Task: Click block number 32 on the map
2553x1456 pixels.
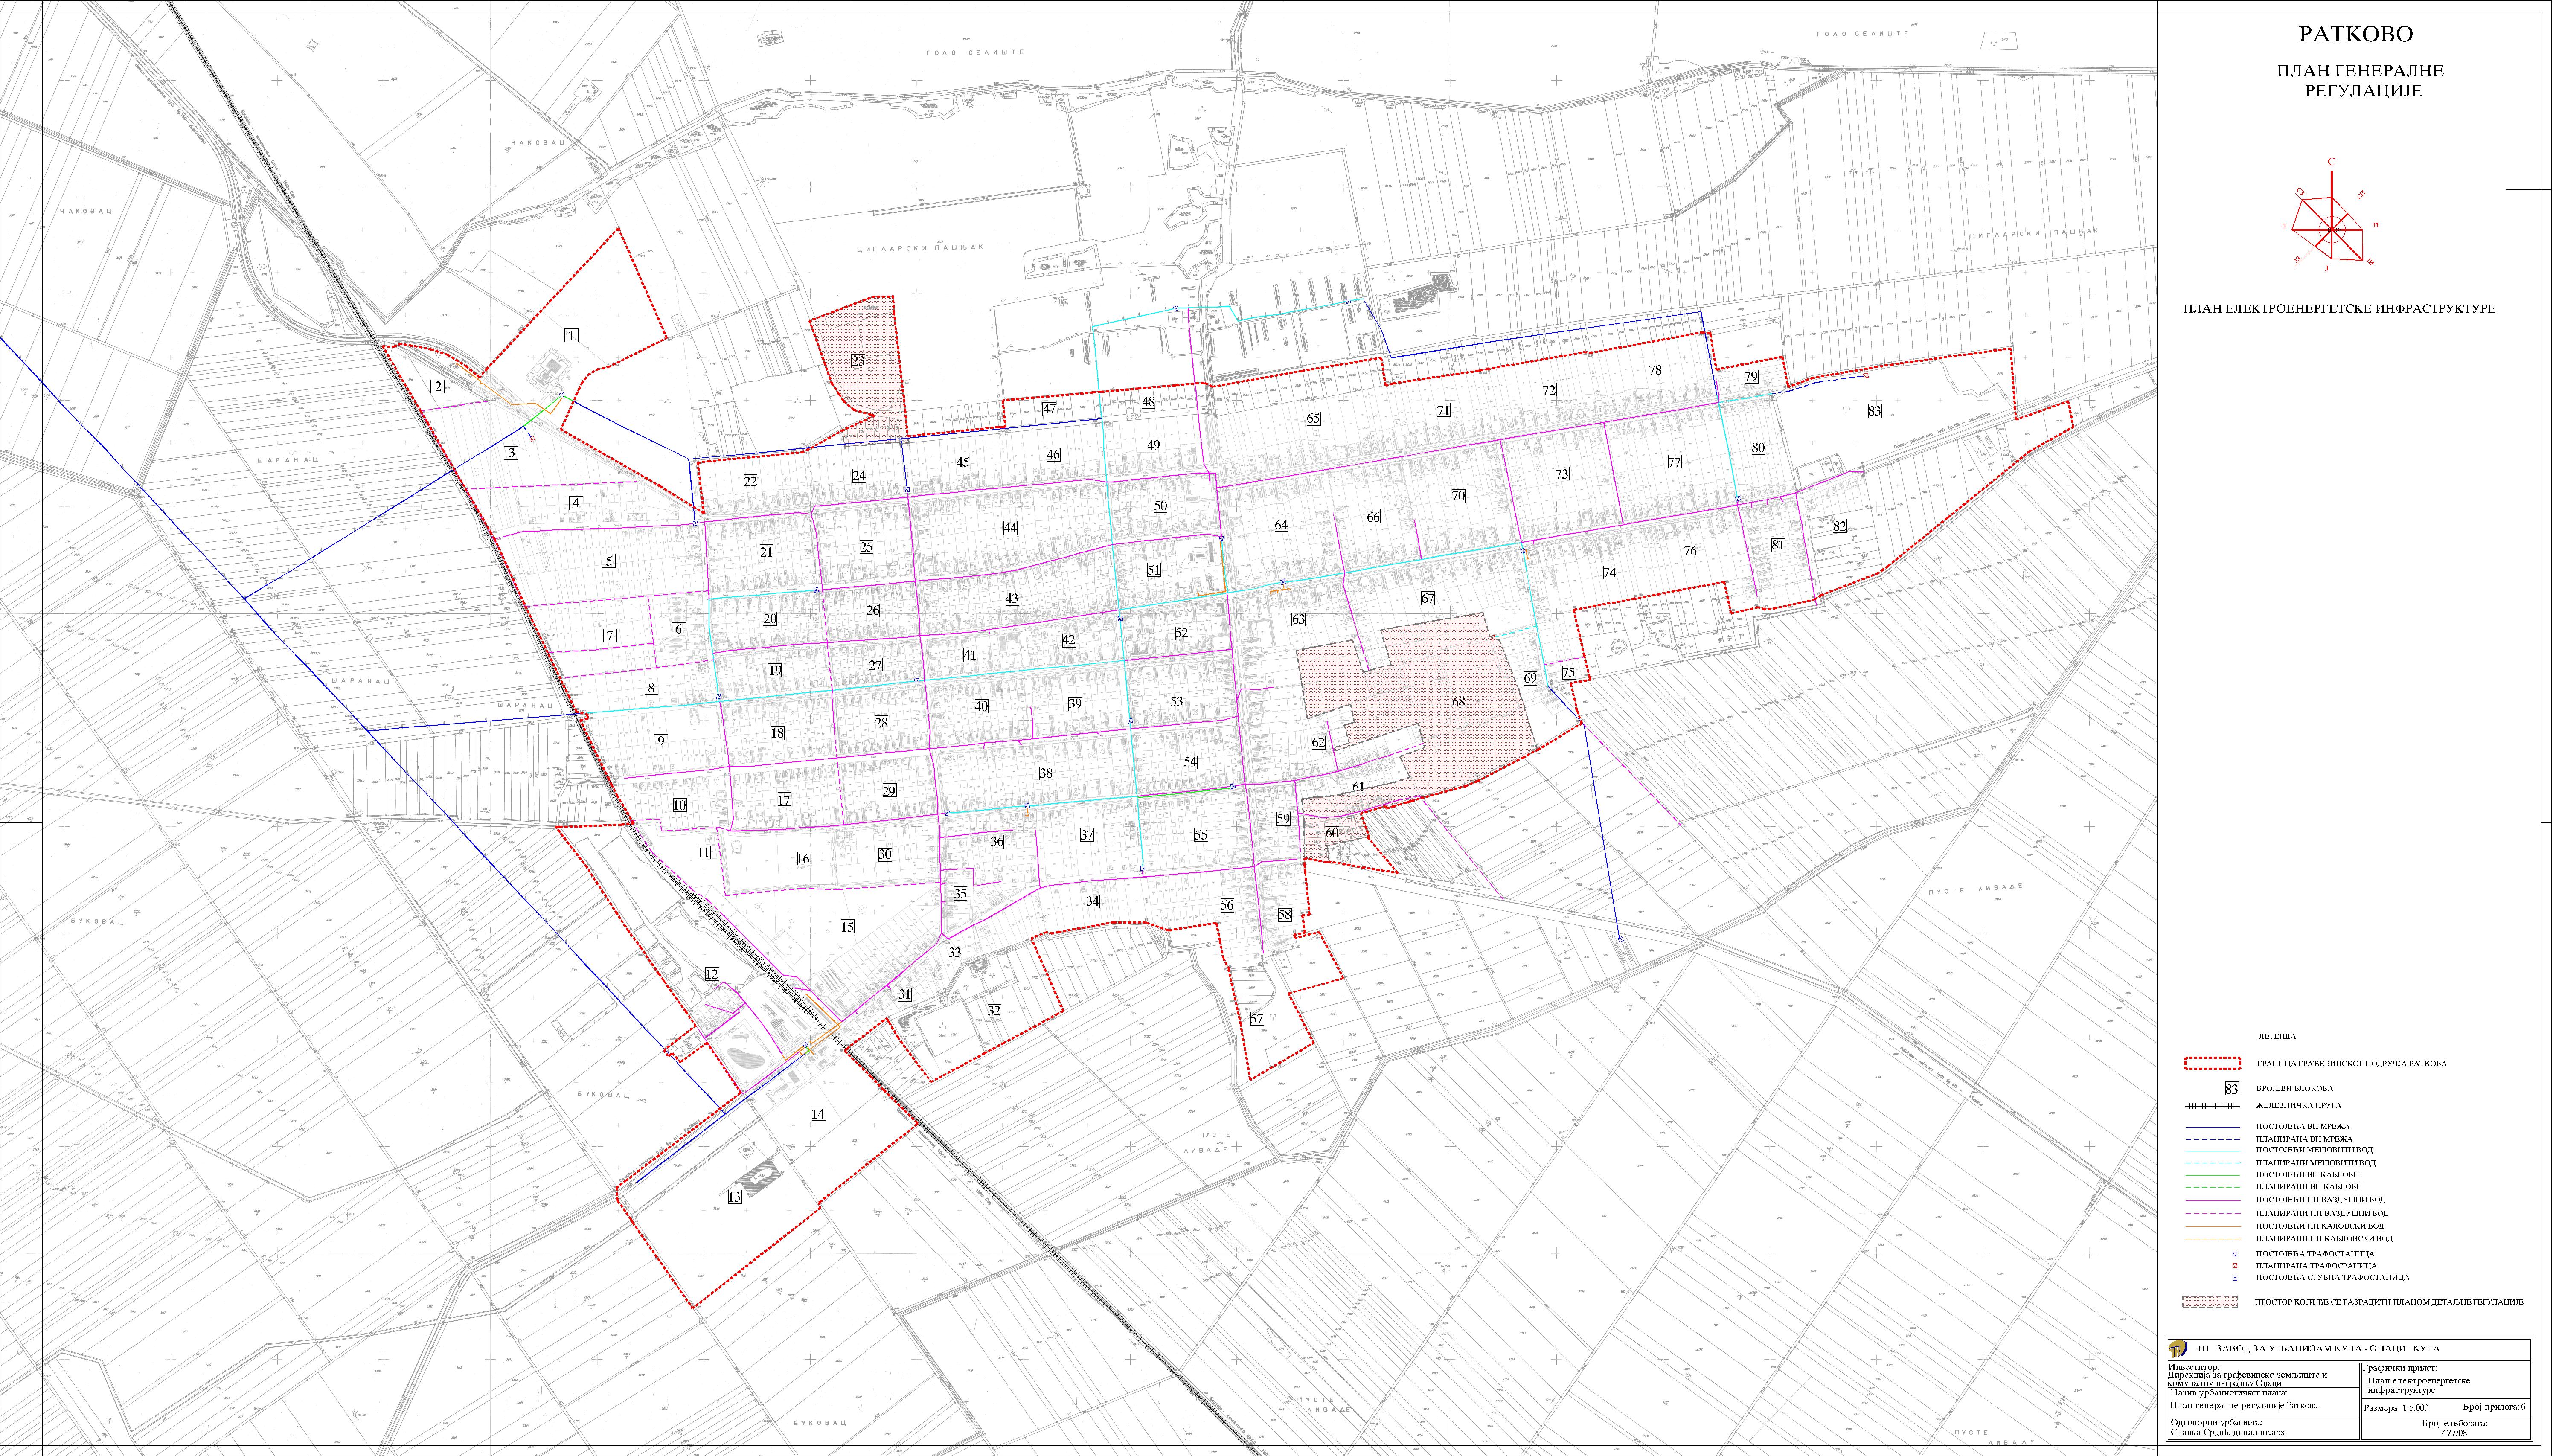Action: [993, 1012]
